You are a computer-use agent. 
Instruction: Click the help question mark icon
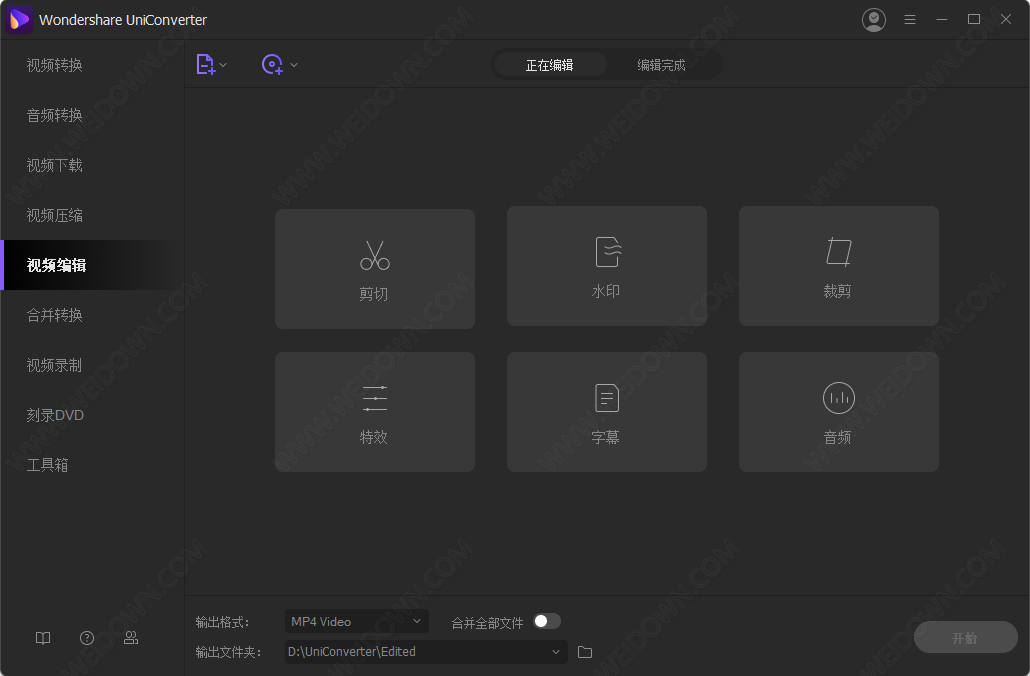pyautogui.click(x=87, y=637)
